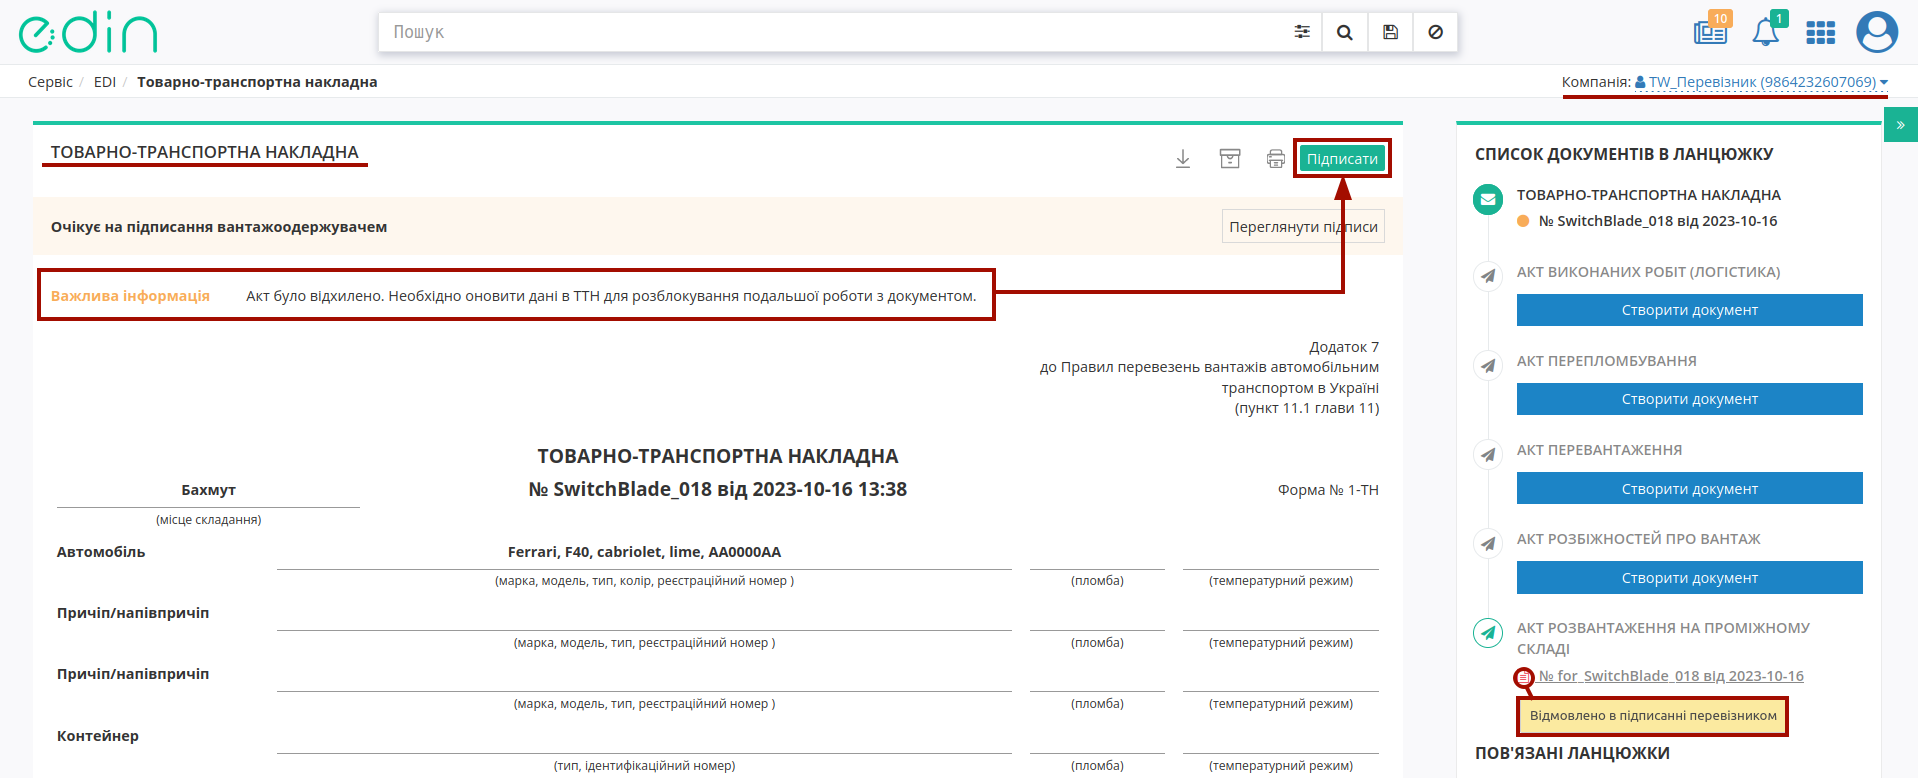Screen dimensions: 1918x778
Task: Click the Відмовлено в підписанні перевізником status label
Action: pos(1653,716)
